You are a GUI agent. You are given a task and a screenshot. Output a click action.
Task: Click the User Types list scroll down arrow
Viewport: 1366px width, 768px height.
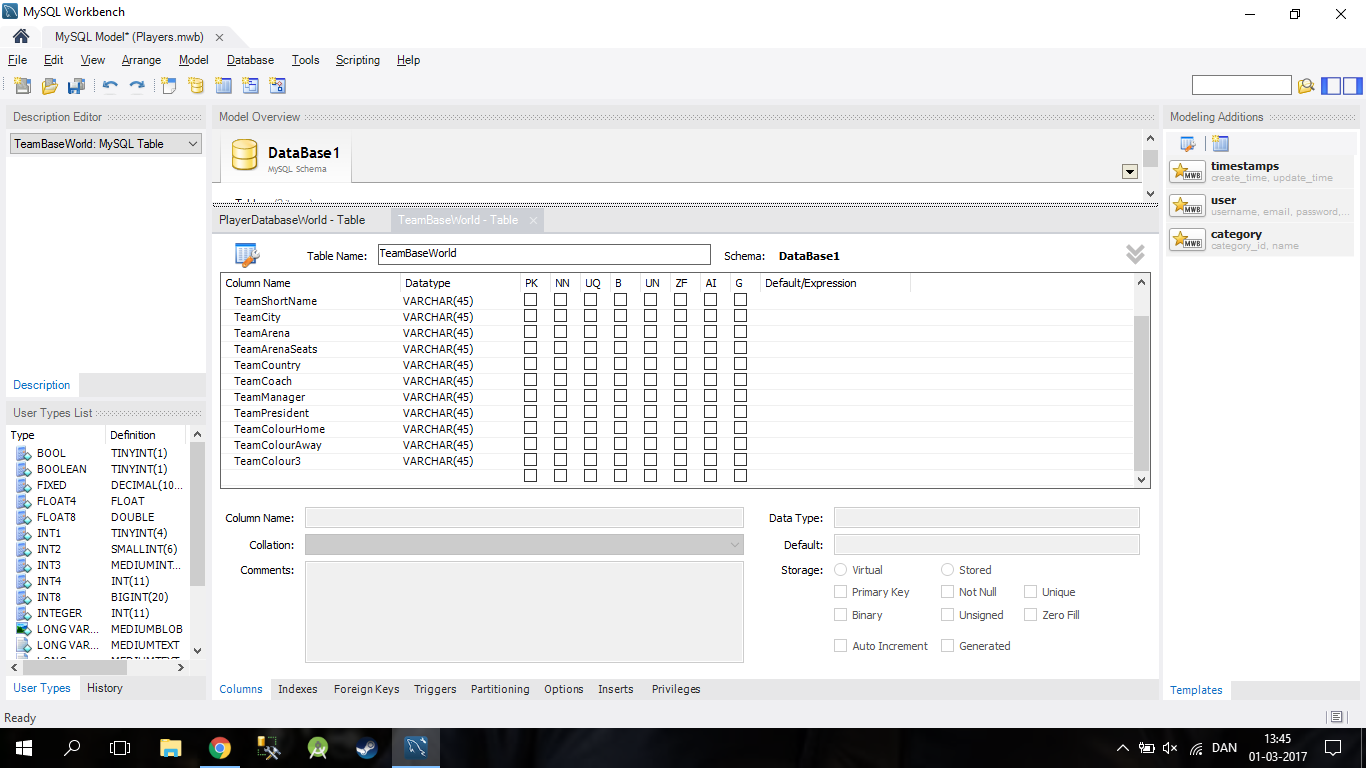pos(197,650)
